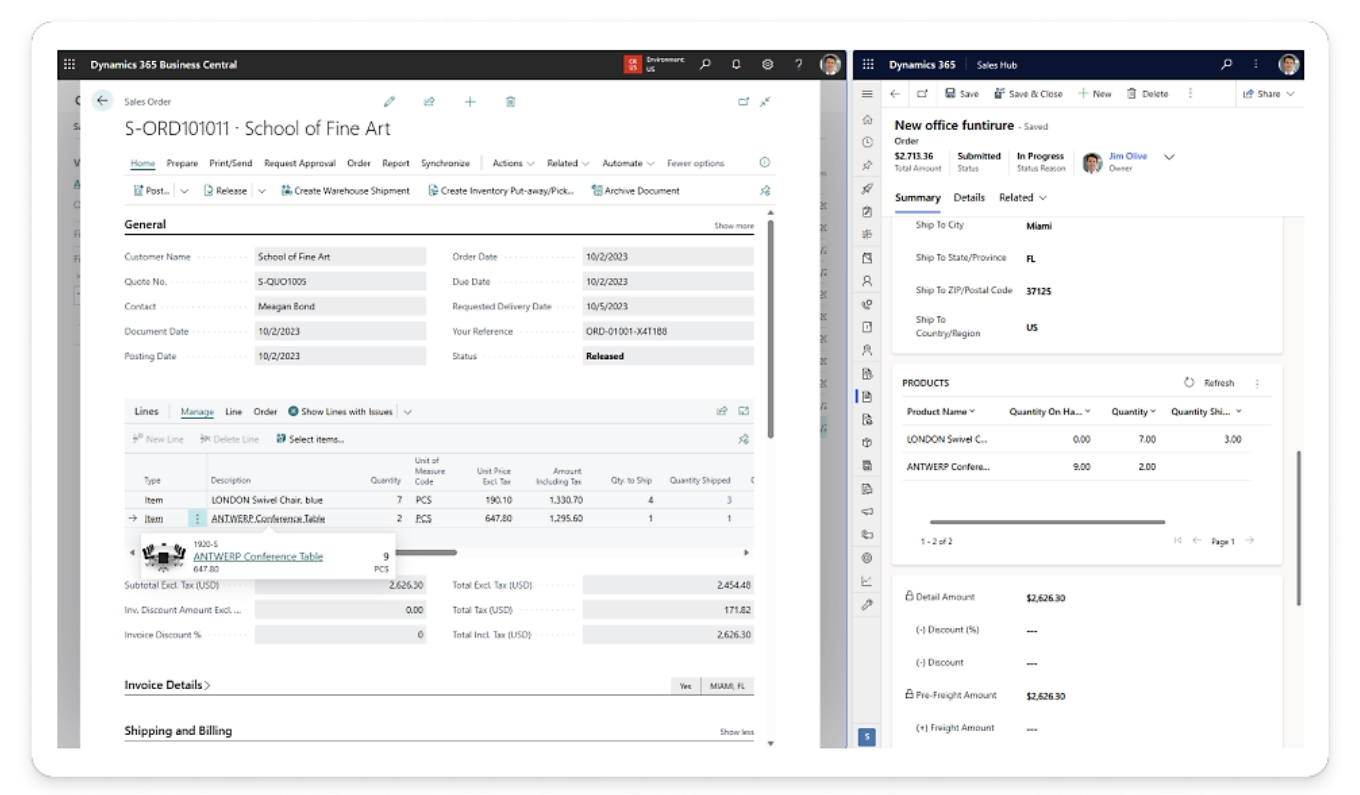
Task: Click the plus icon to create new order
Action: click(x=470, y=102)
